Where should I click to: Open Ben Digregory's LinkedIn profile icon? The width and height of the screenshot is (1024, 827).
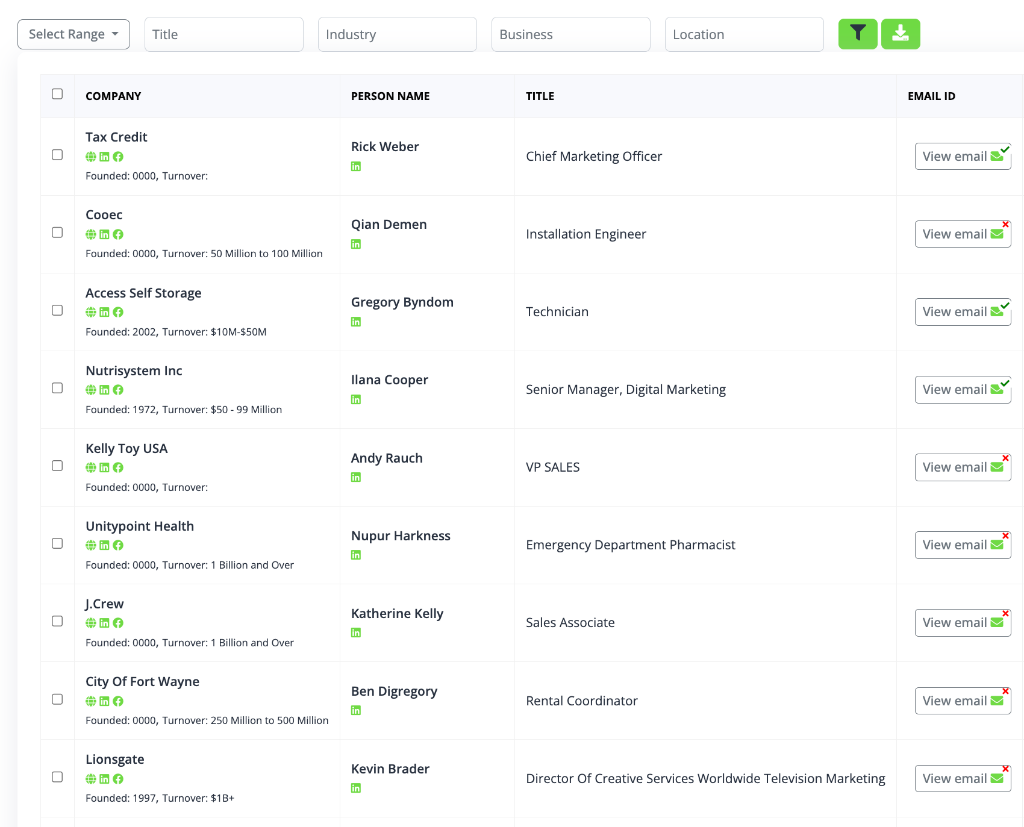(x=356, y=711)
